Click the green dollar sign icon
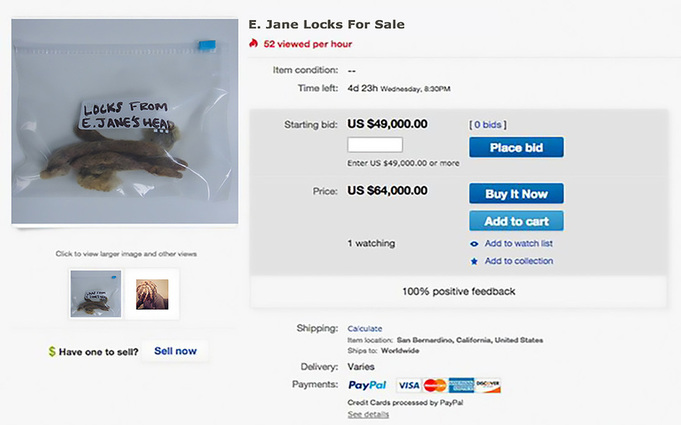The image size is (681, 425). tap(51, 352)
